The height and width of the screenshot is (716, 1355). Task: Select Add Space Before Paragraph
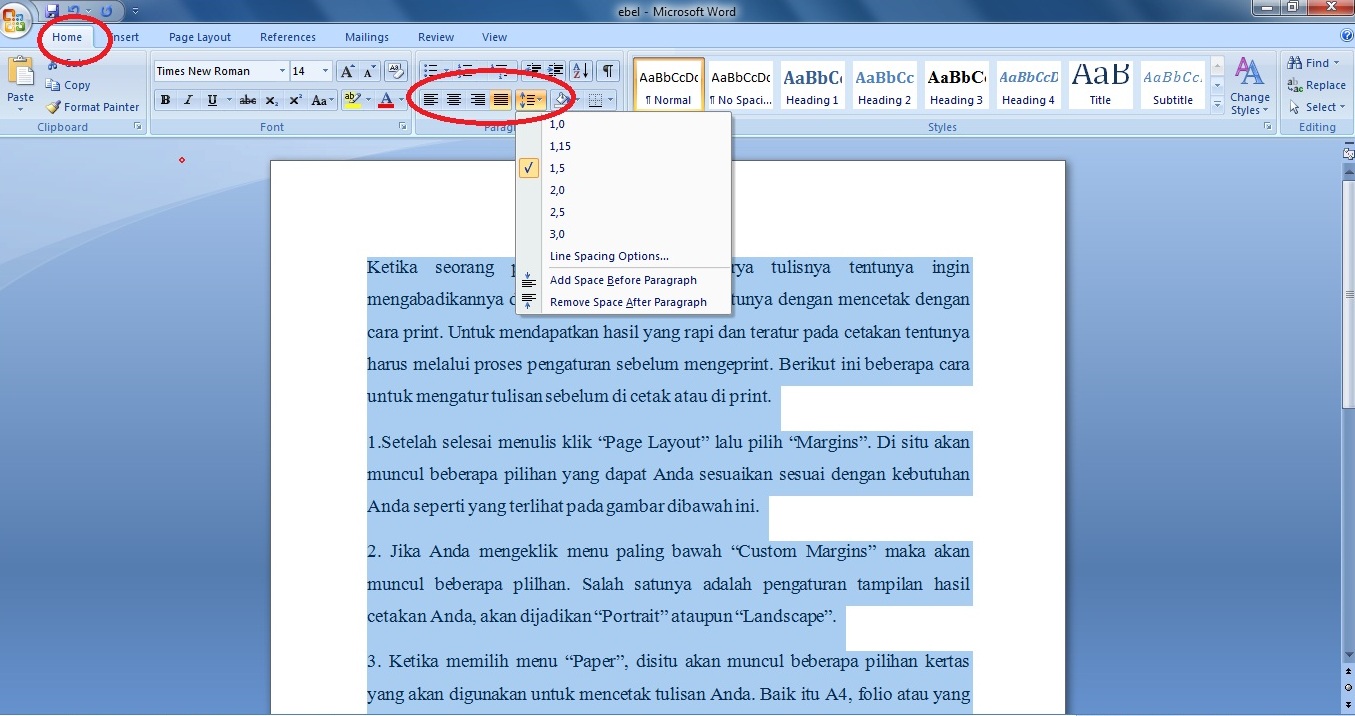[624, 280]
